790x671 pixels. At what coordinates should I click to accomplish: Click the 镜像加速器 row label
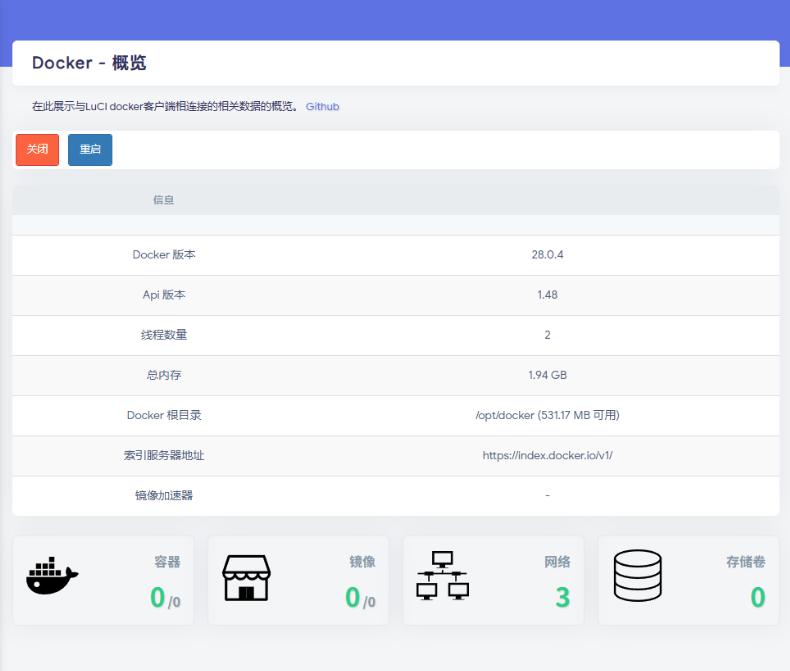(x=164, y=495)
